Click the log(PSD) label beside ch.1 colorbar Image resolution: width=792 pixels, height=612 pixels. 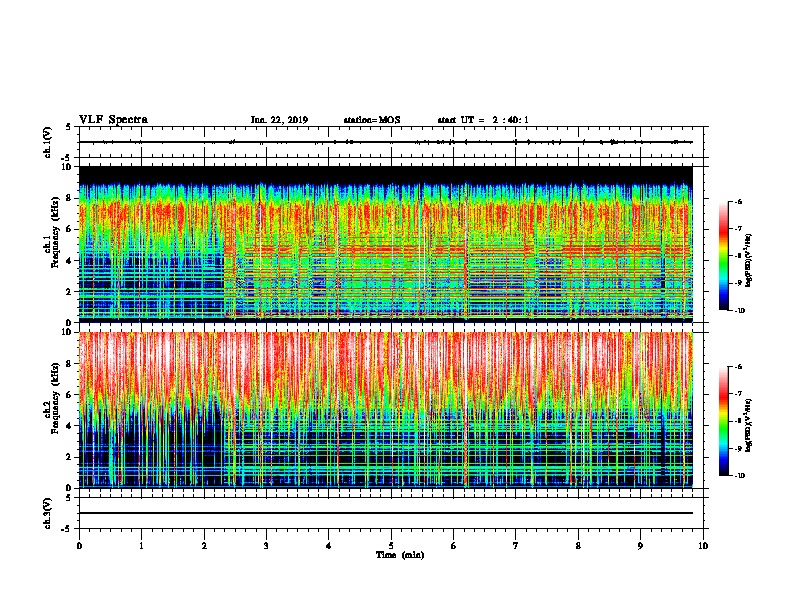coord(748,260)
